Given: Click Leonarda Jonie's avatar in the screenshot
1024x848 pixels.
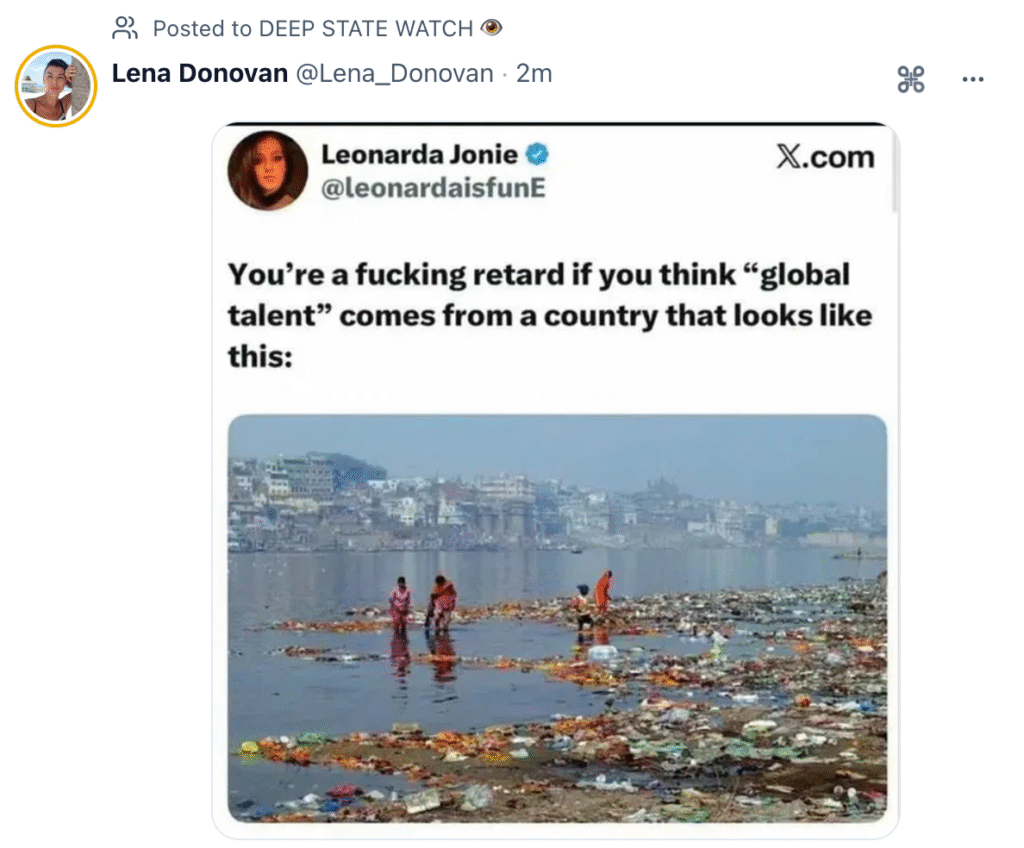Looking at the screenshot, I should point(267,170).
